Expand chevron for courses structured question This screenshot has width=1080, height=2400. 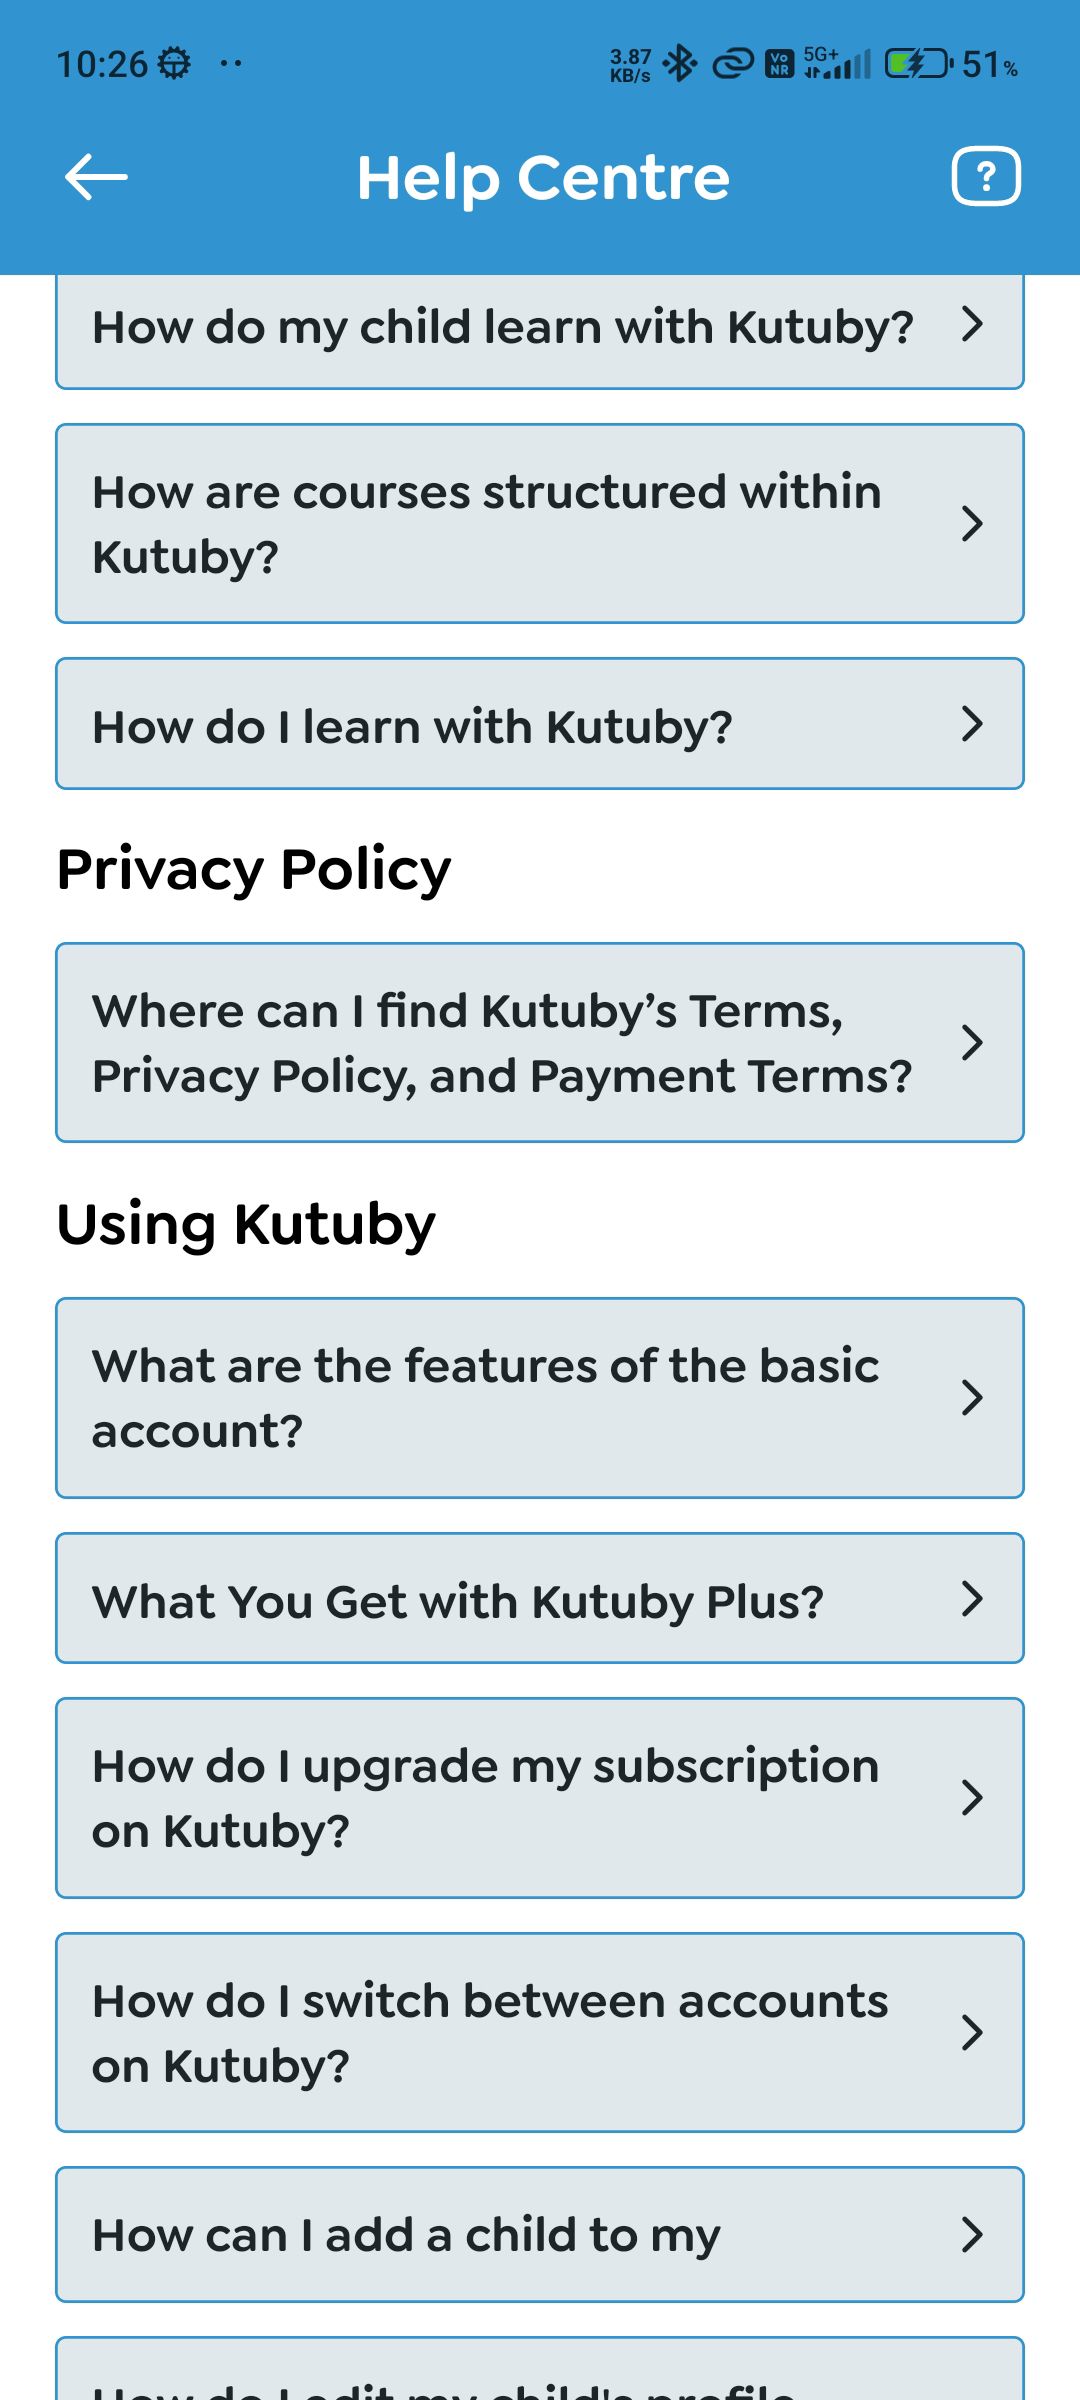[x=971, y=523]
